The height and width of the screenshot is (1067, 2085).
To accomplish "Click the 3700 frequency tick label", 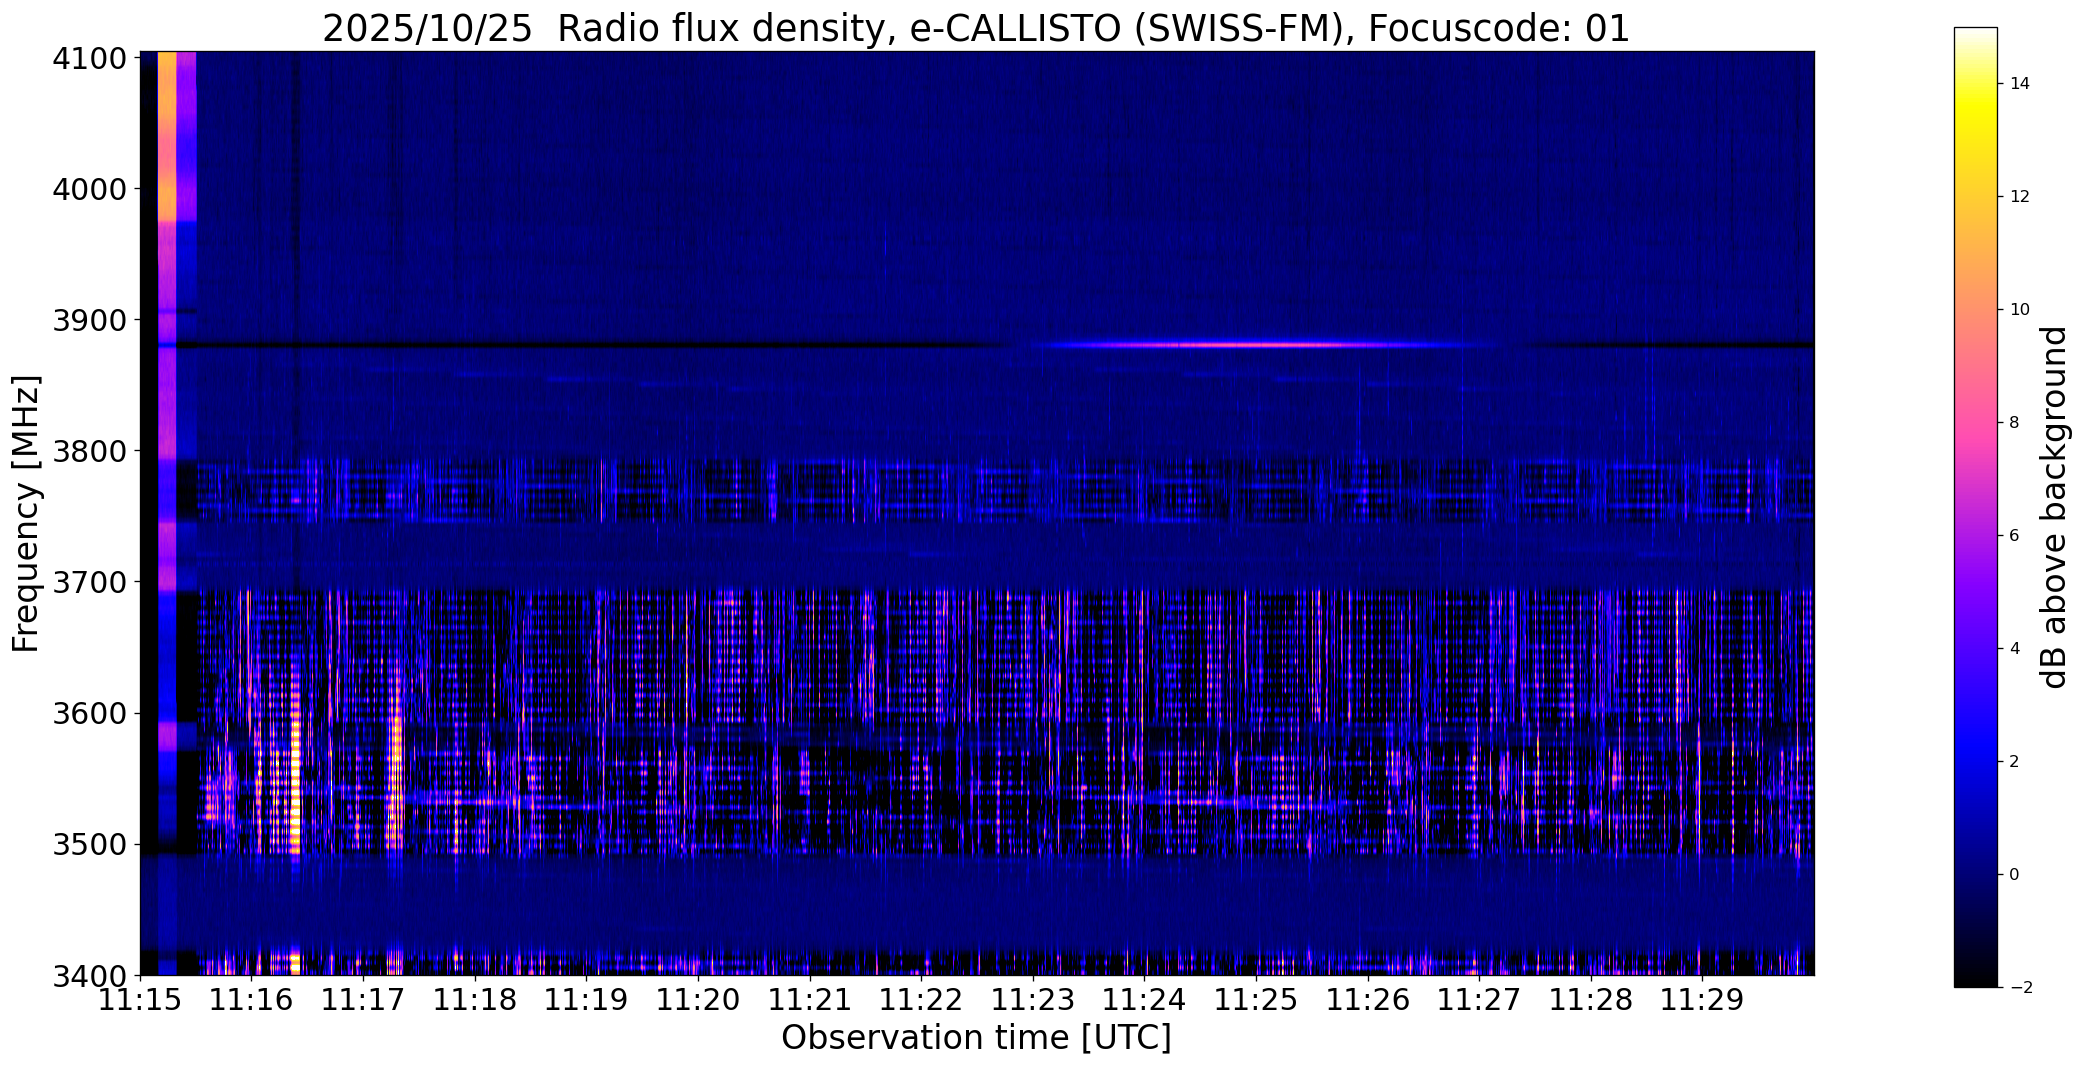I will 90,582.
